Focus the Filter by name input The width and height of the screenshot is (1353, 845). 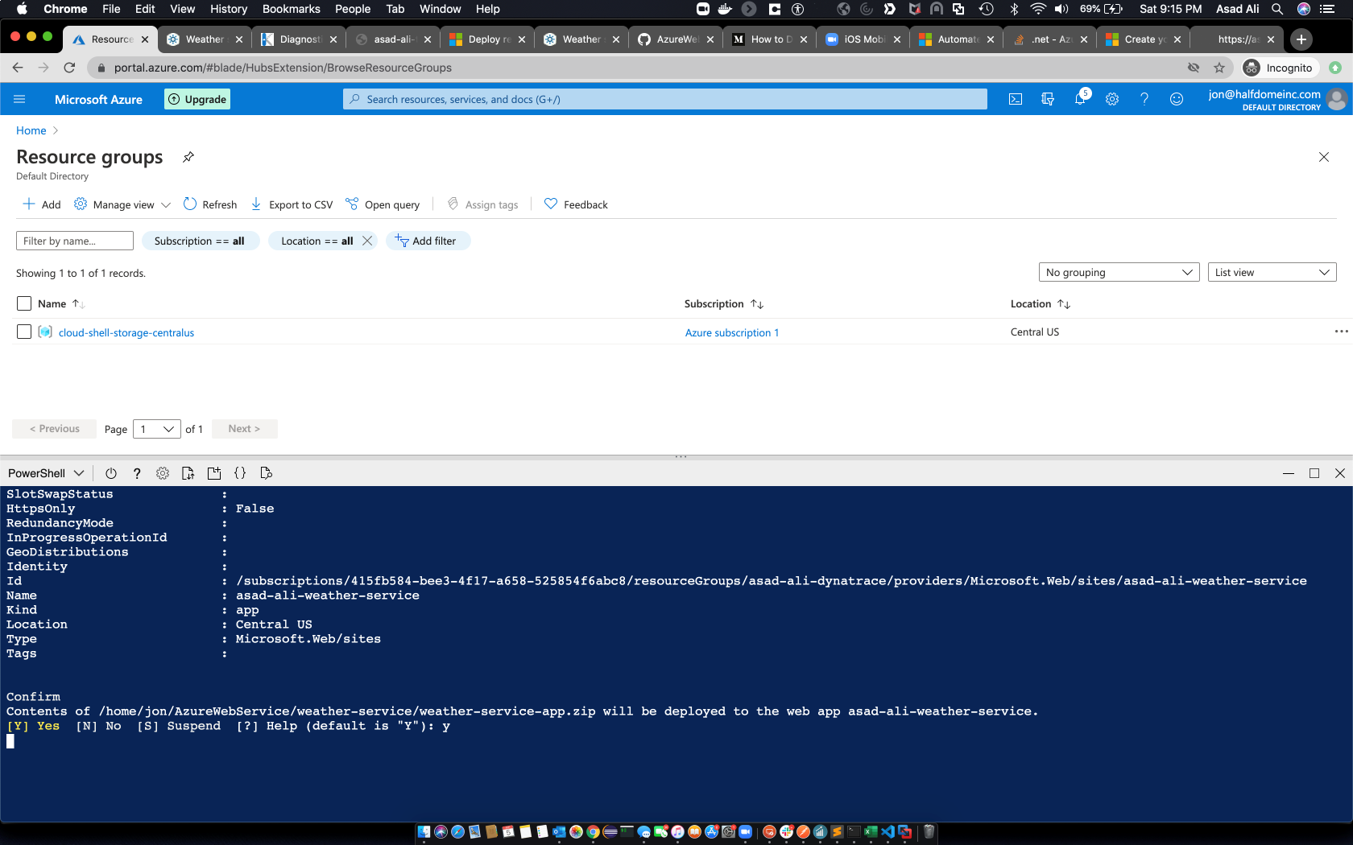click(x=75, y=241)
